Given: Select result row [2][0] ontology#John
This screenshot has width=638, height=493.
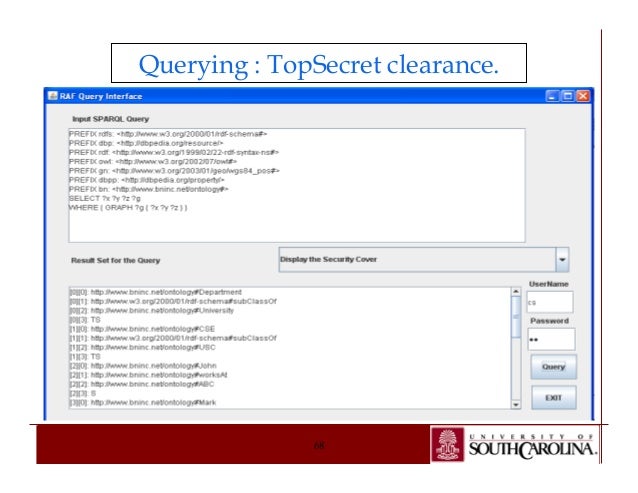Looking at the screenshot, I should (143, 366).
